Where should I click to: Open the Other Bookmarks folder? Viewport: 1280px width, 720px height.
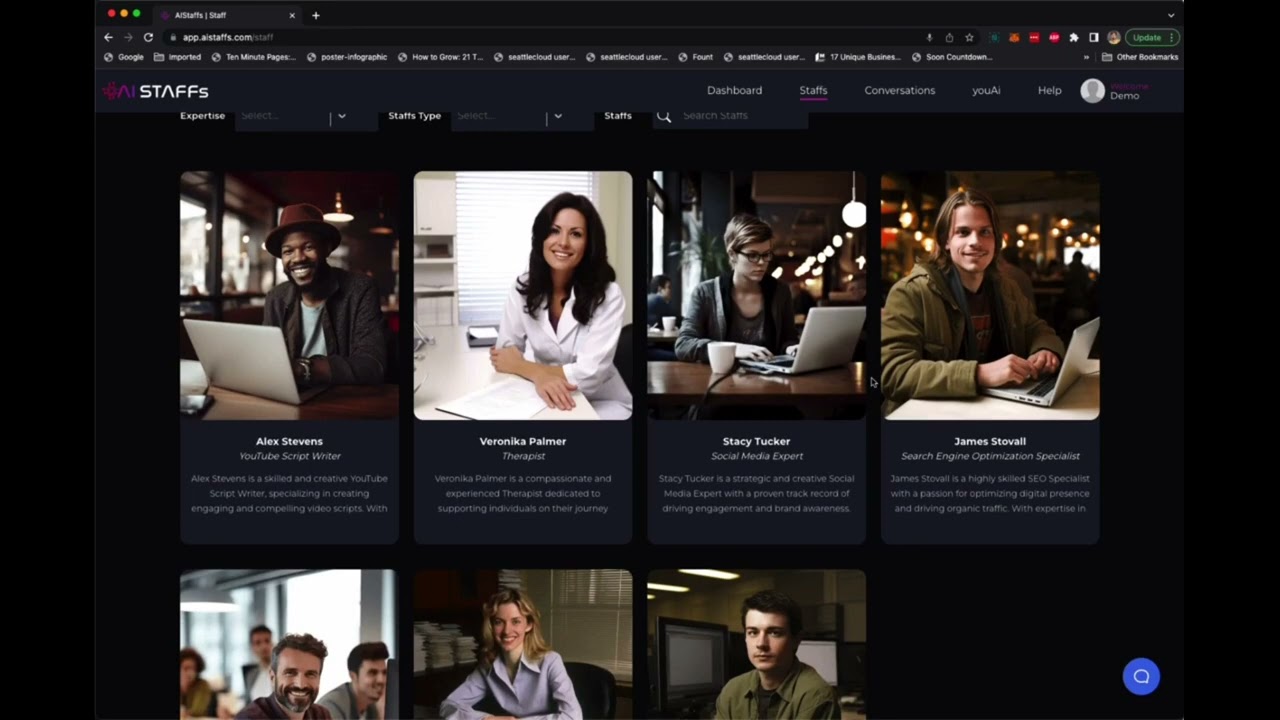click(1140, 57)
